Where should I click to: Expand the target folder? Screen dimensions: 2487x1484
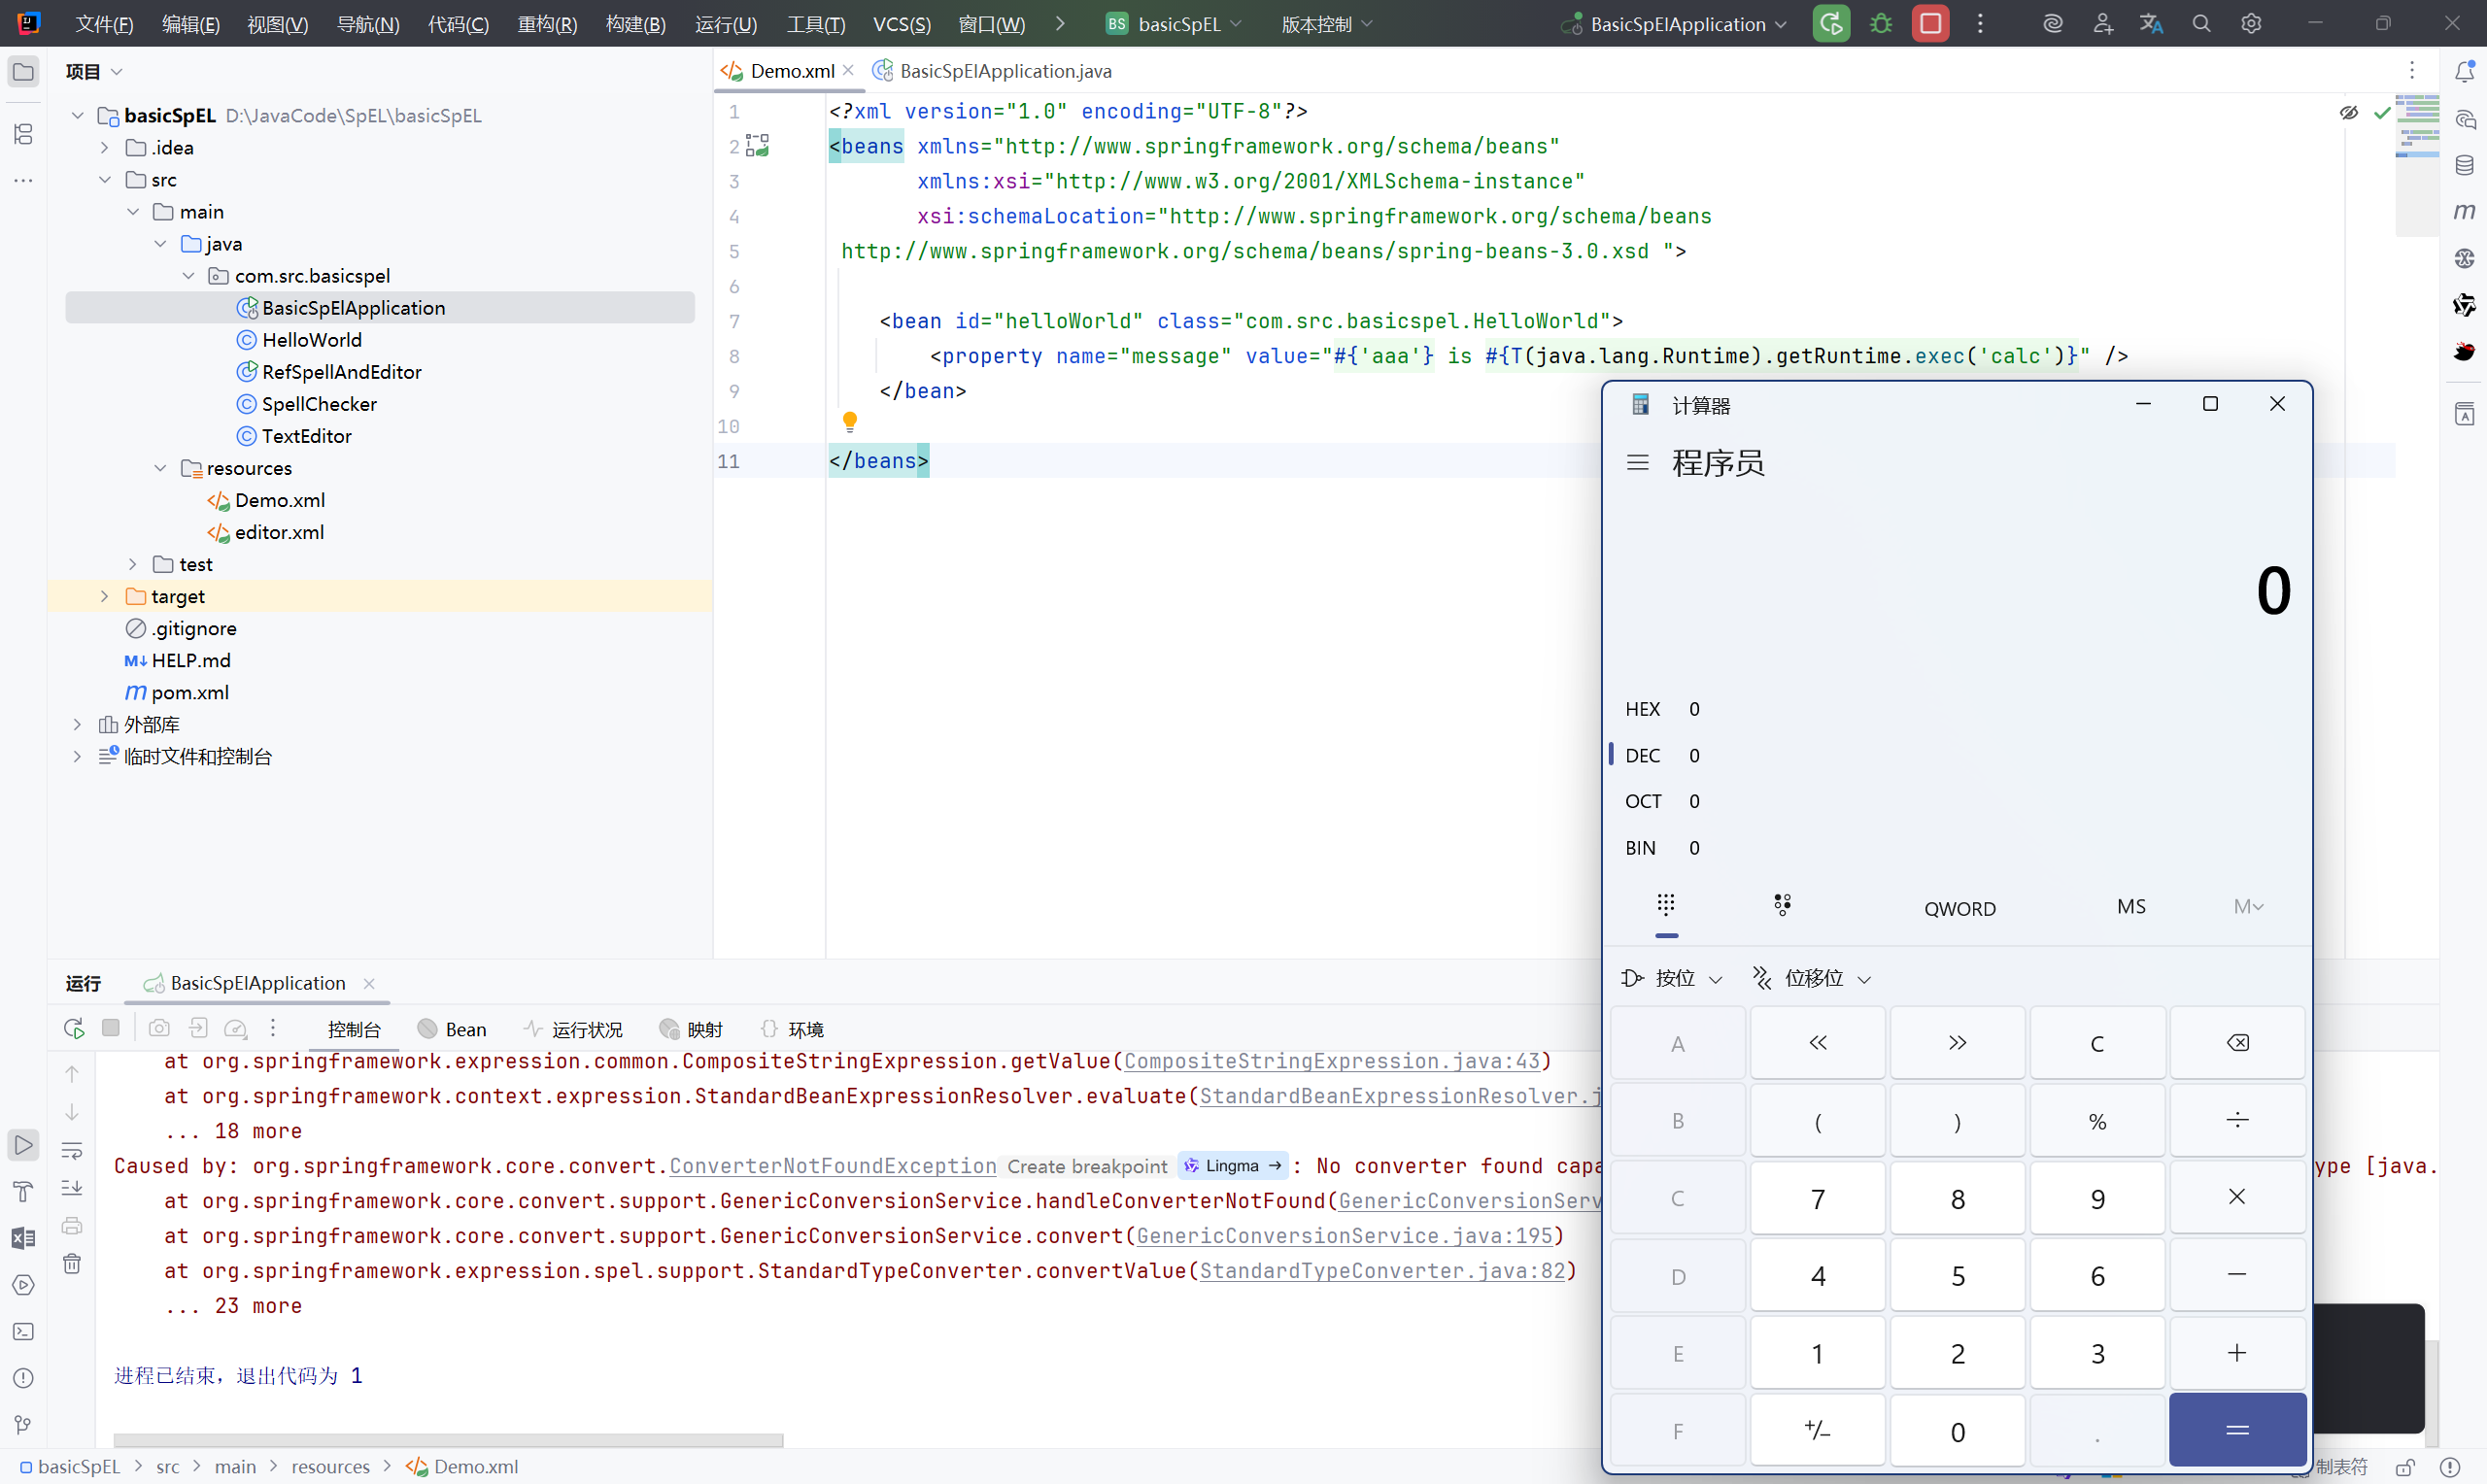[104, 597]
